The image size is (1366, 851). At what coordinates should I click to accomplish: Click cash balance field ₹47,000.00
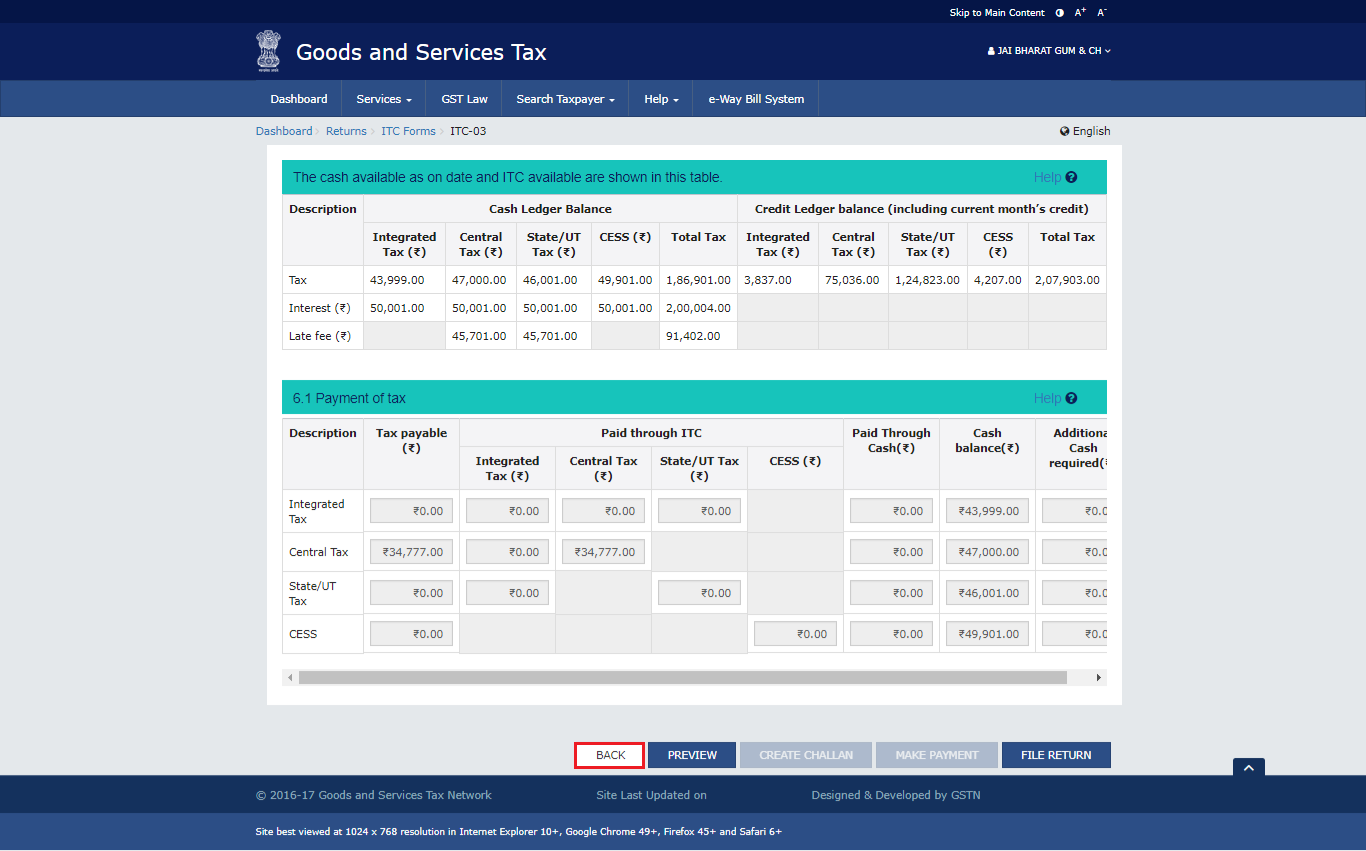[987, 552]
